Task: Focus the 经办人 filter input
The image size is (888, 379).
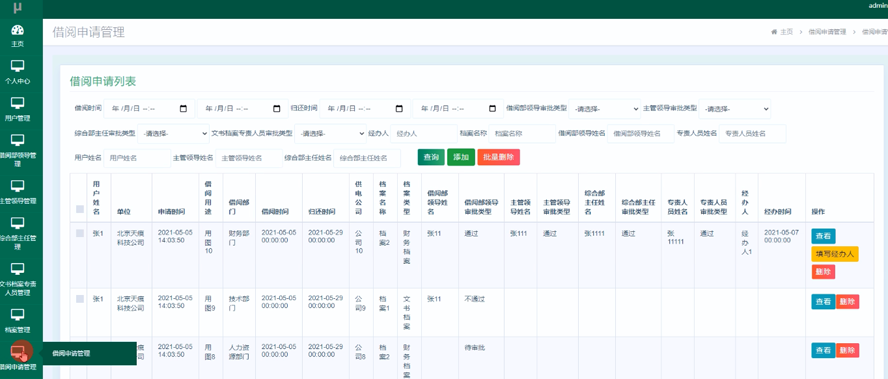Action: [x=424, y=134]
